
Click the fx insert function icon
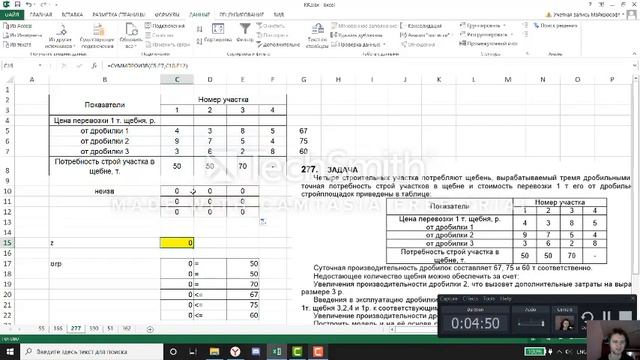click(x=94, y=66)
